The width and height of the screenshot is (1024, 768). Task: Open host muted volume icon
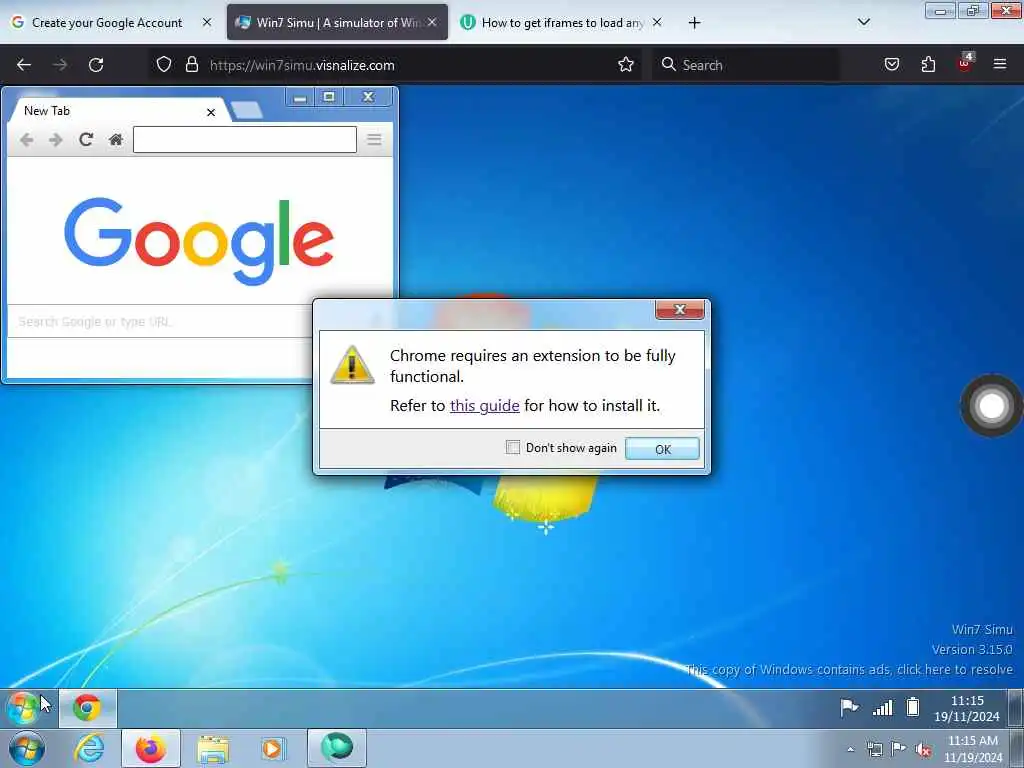pyautogui.click(x=923, y=750)
